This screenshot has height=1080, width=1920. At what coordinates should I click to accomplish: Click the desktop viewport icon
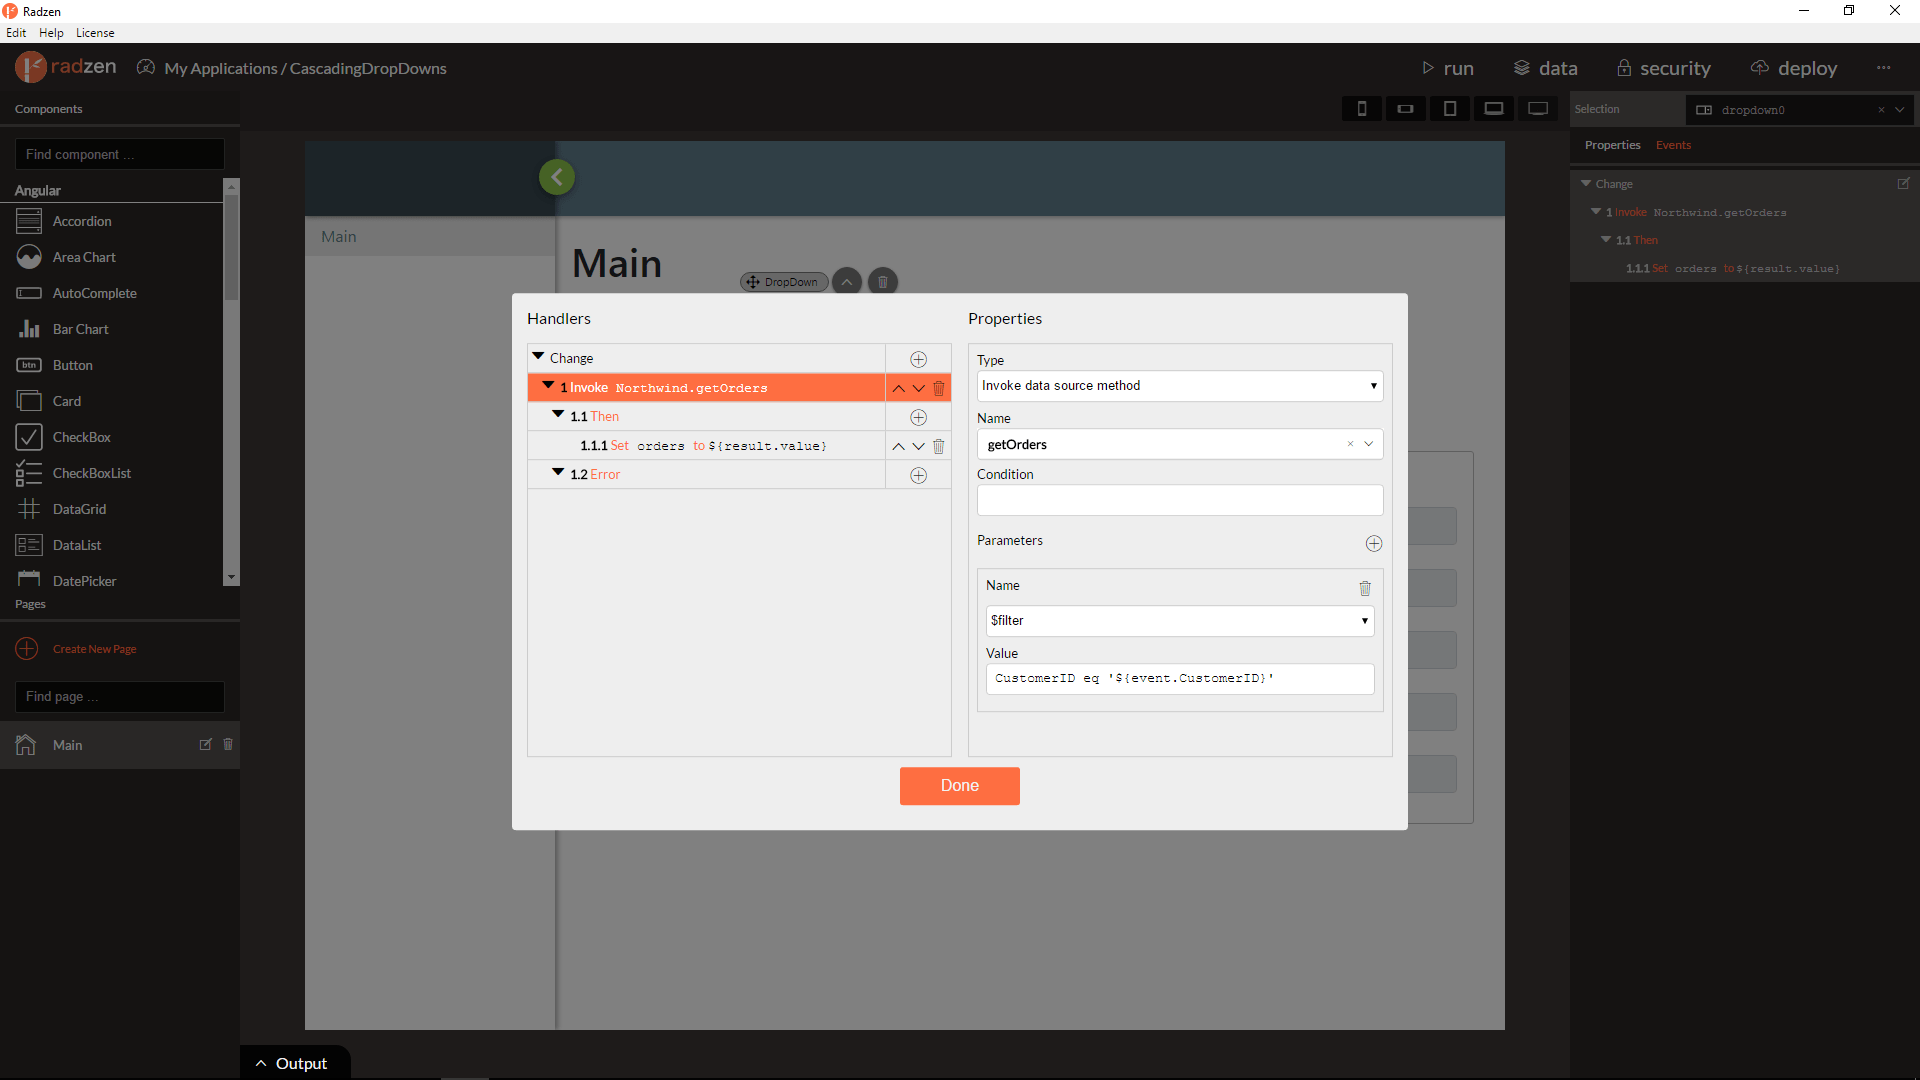[1538, 108]
